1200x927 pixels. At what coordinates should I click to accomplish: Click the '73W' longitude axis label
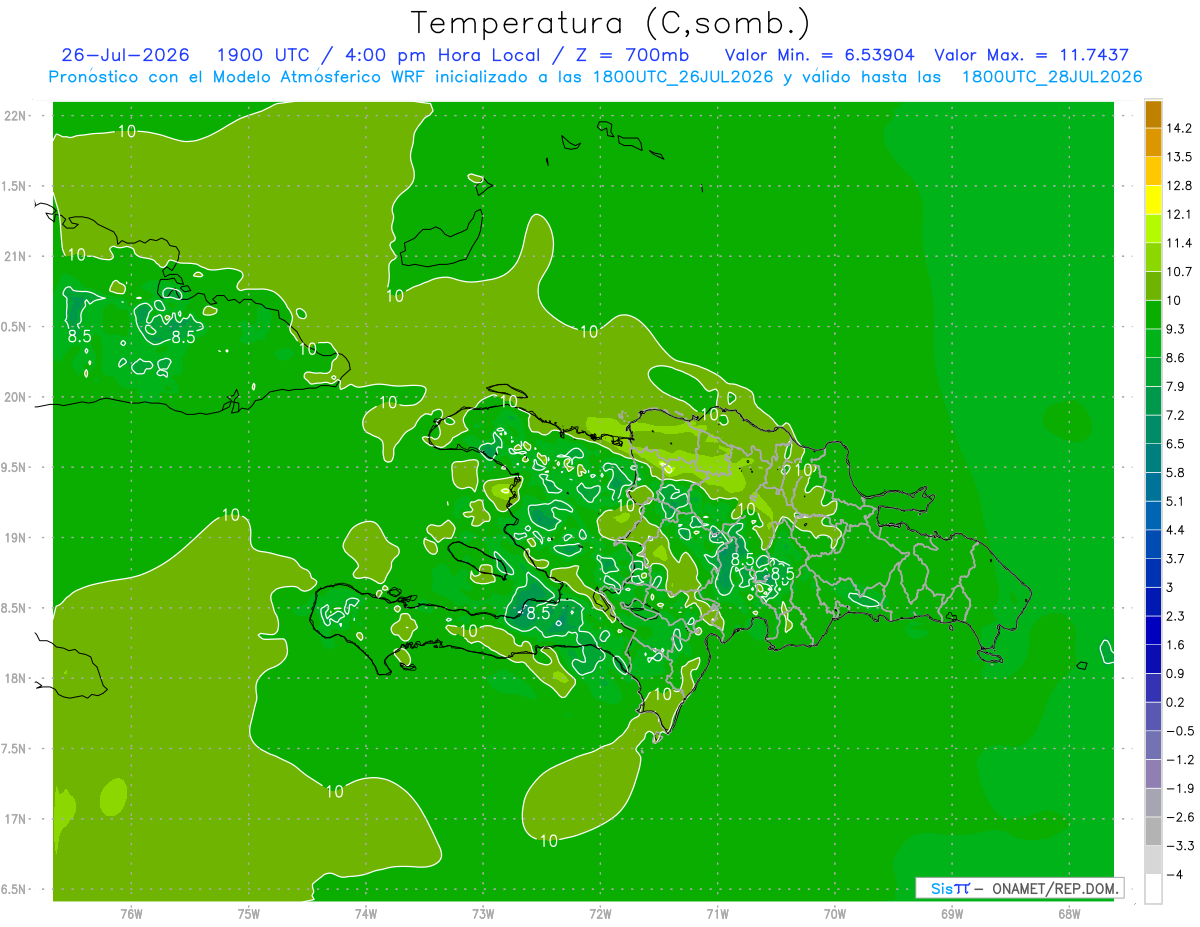pos(483,913)
